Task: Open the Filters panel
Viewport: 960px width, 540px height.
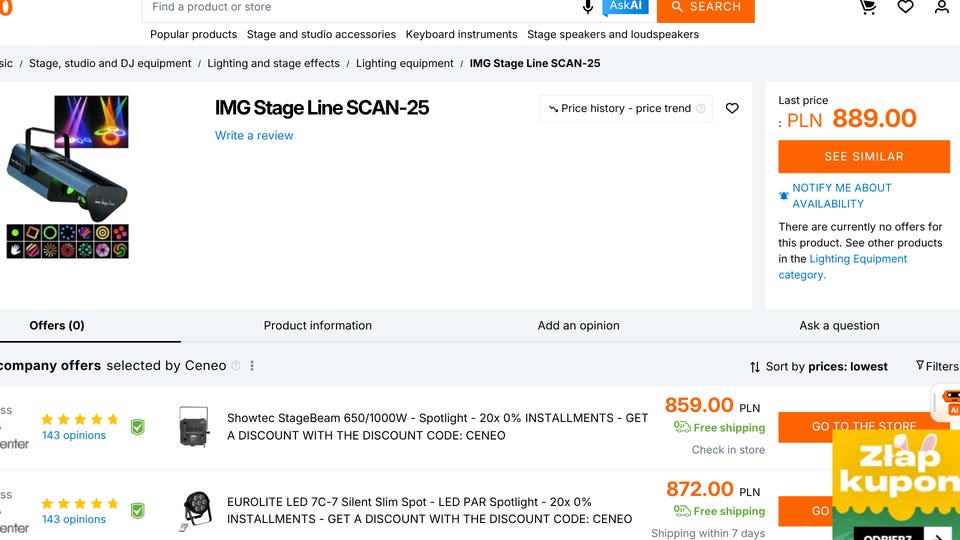Action: coord(937,367)
